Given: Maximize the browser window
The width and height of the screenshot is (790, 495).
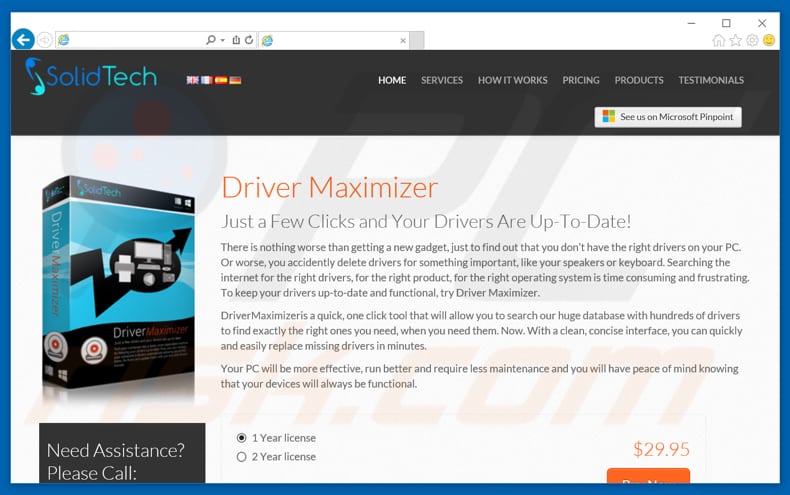Looking at the screenshot, I should click(726, 23).
